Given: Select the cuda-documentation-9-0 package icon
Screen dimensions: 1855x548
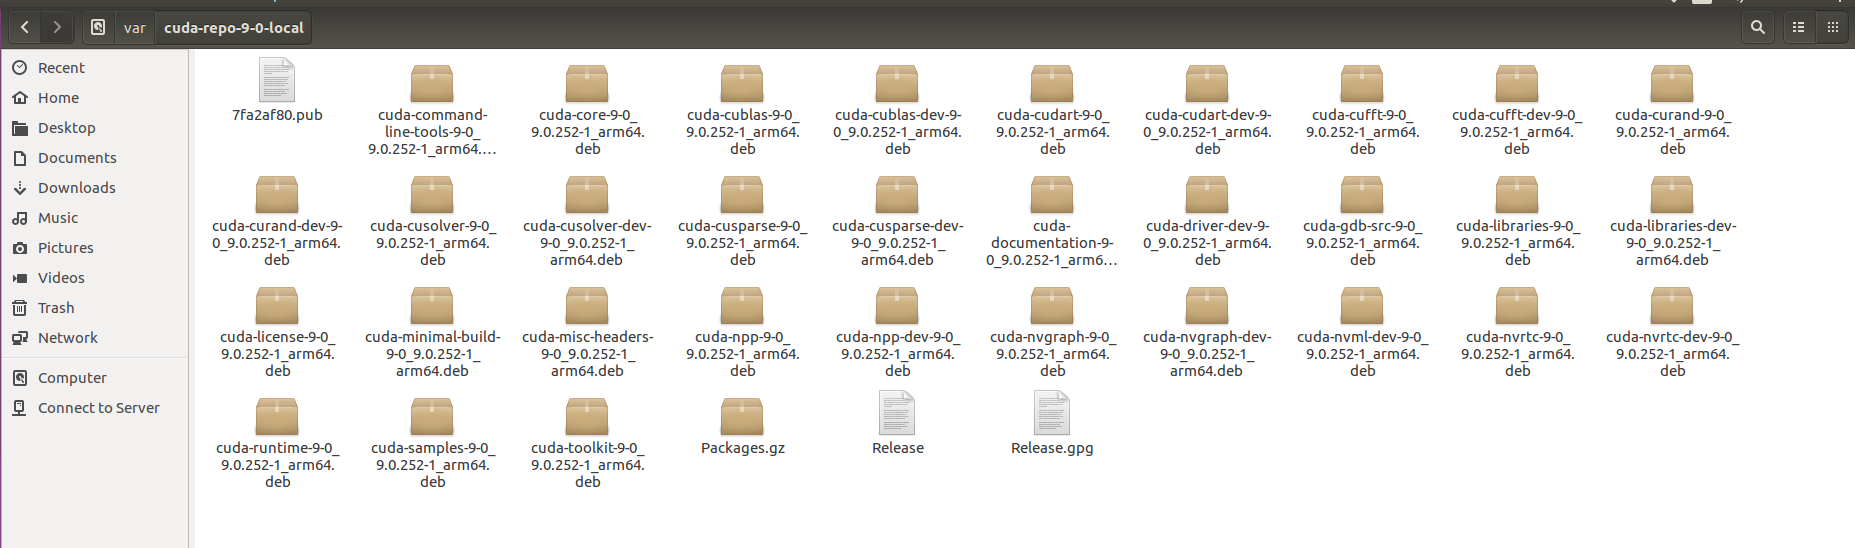Looking at the screenshot, I should 1052,194.
